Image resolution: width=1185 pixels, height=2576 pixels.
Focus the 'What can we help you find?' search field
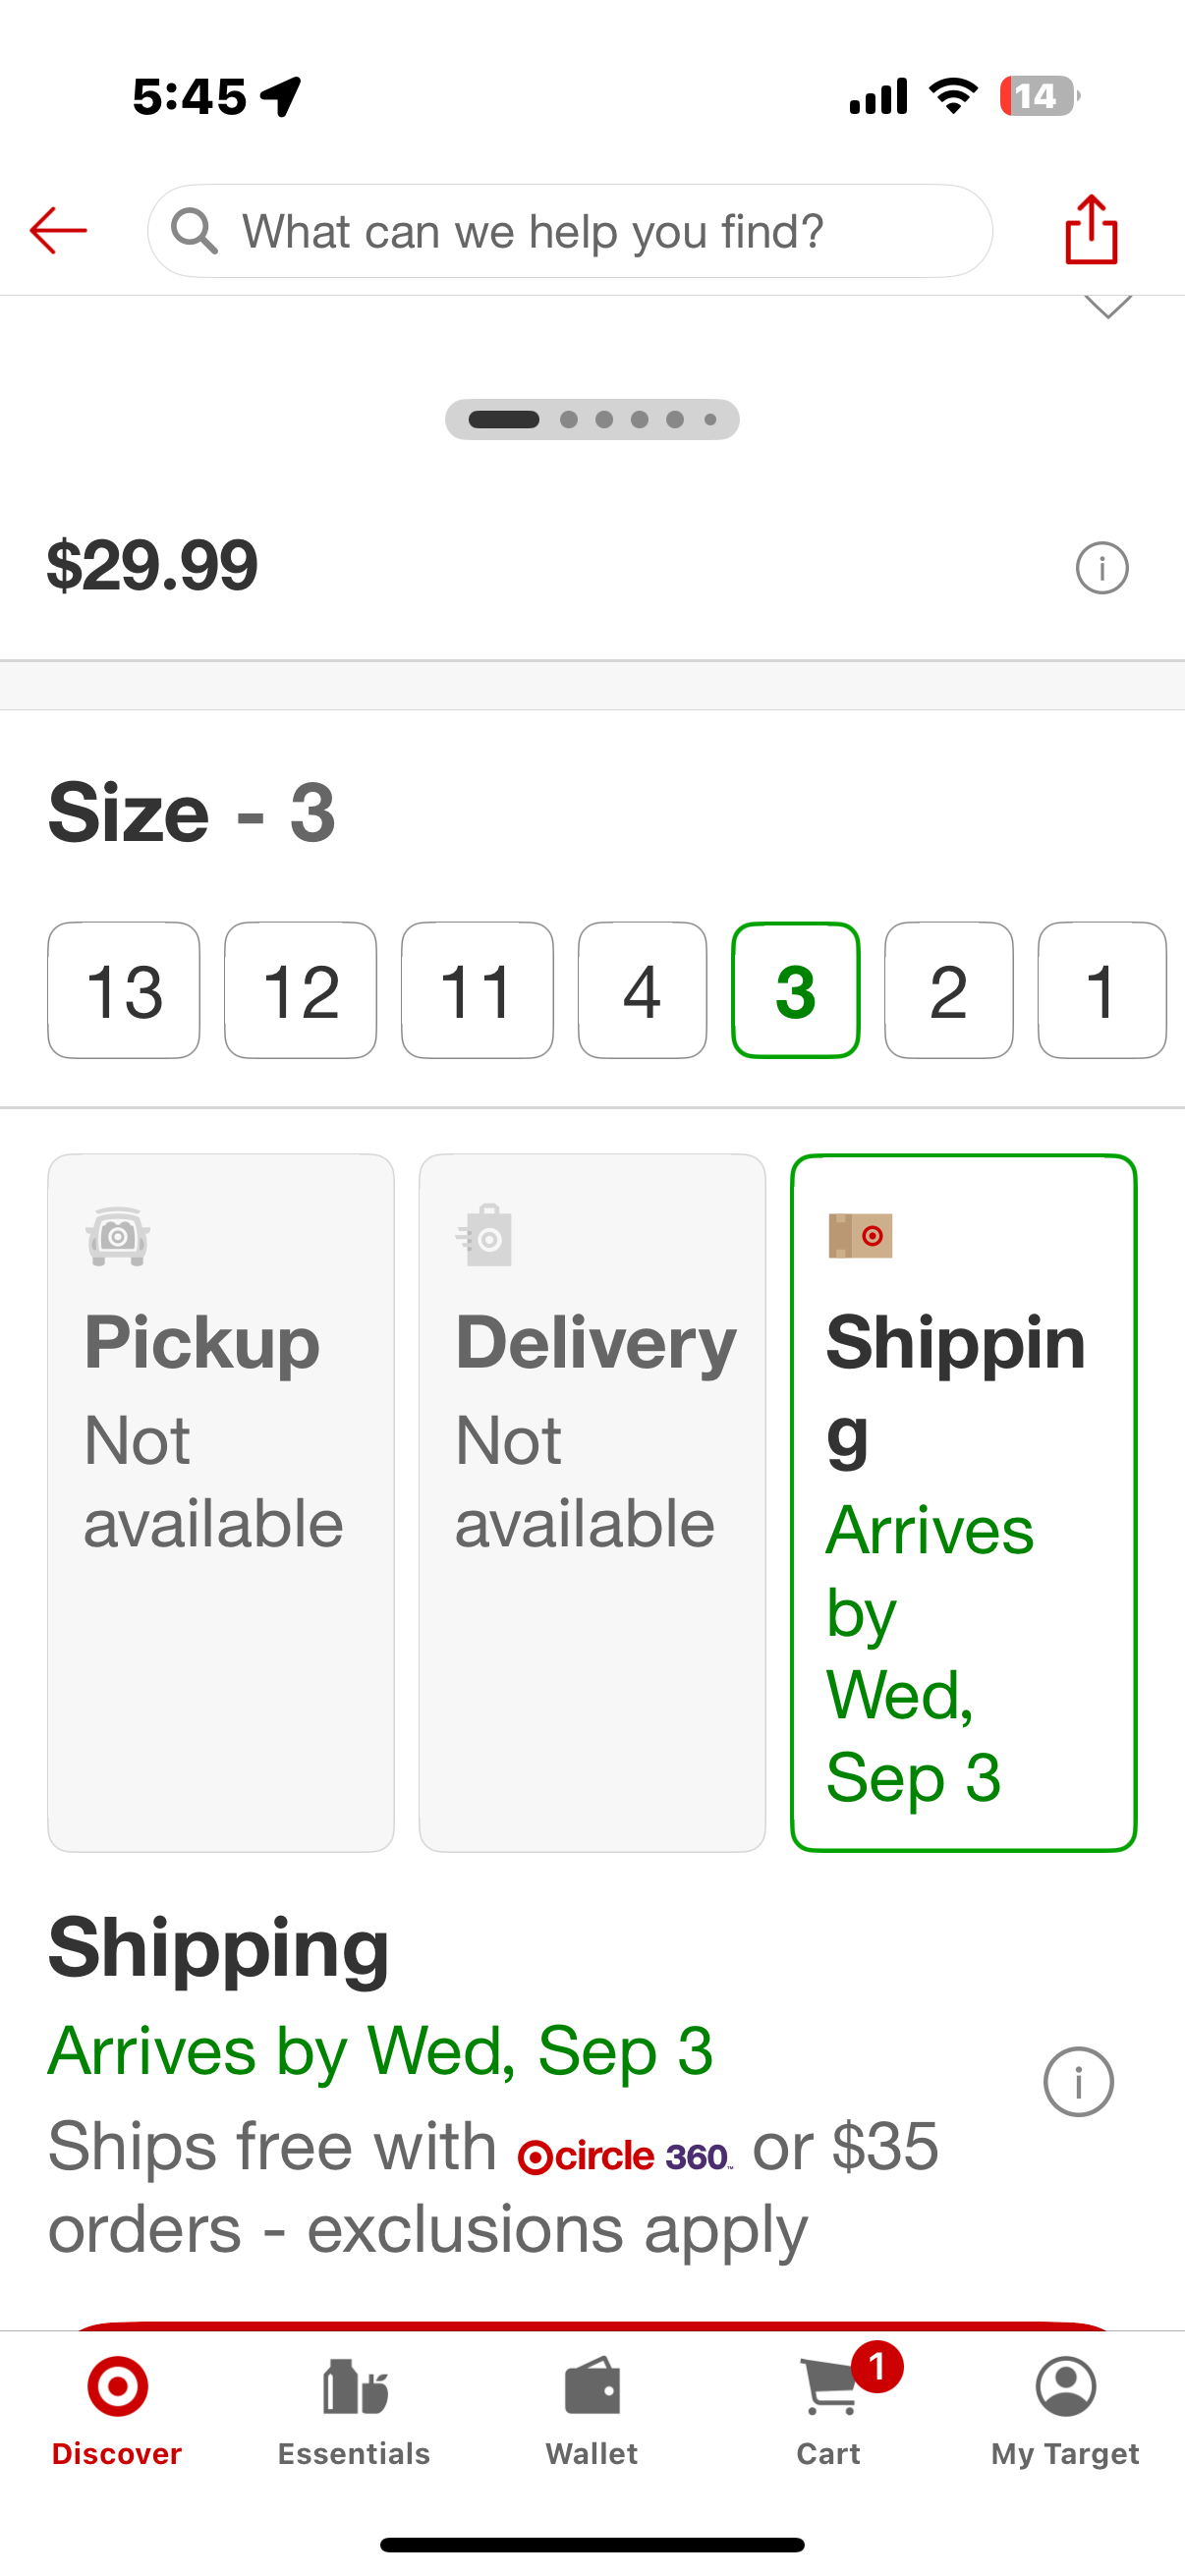click(570, 231)
